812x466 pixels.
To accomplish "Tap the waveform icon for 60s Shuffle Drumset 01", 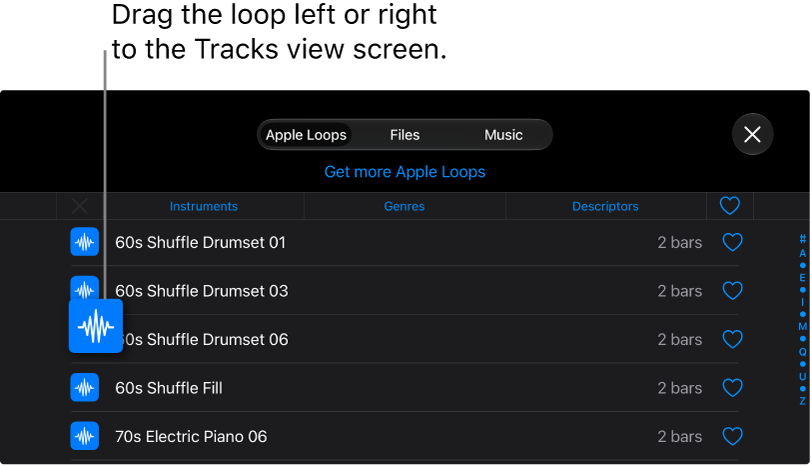I will tap(84, 242).
